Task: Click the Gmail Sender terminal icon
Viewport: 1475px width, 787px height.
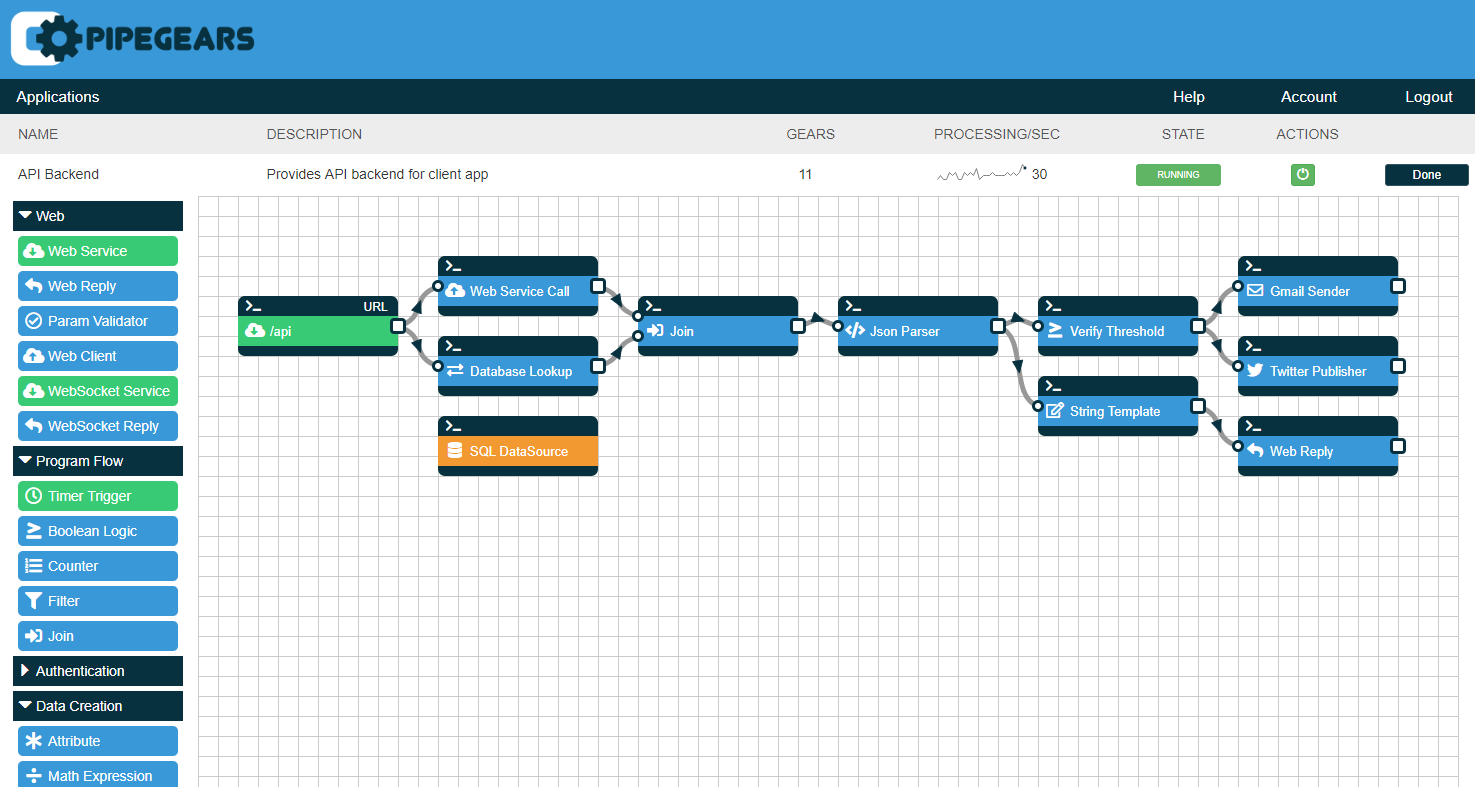Action: click(1253, 266)
